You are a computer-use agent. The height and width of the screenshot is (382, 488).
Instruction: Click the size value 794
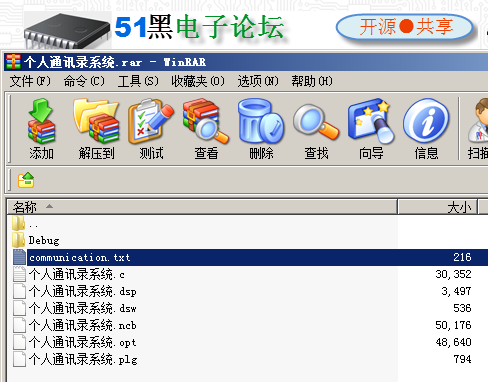(x=462, y=359)
